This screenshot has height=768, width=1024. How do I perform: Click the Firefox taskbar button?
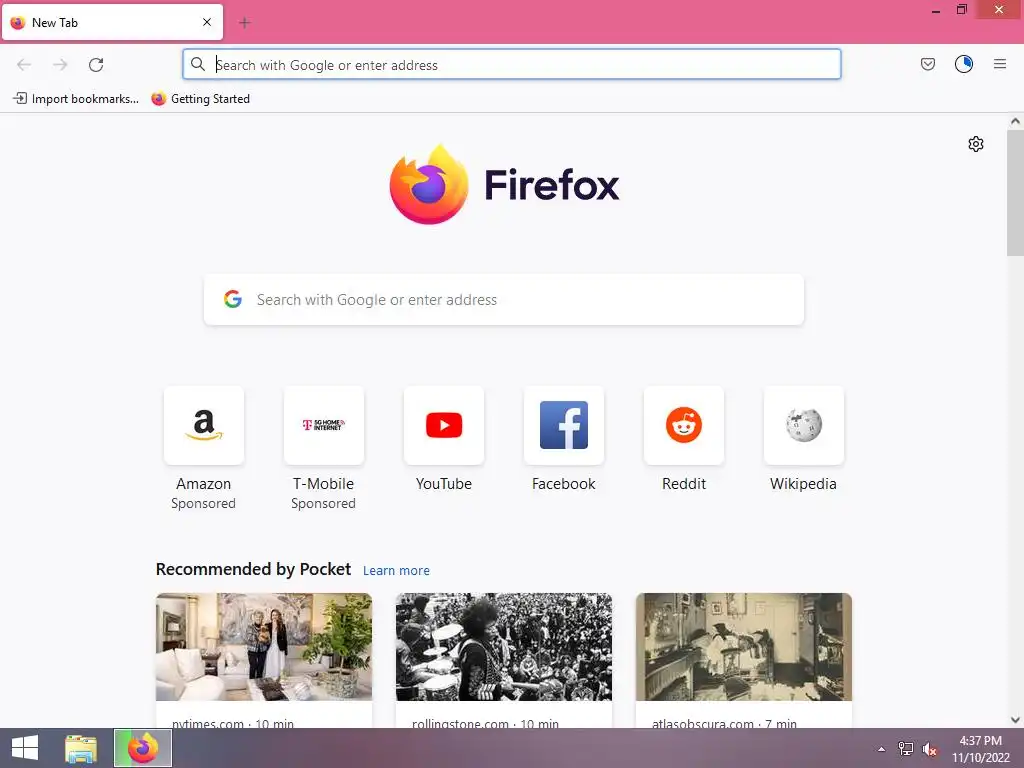coord(143,748)
